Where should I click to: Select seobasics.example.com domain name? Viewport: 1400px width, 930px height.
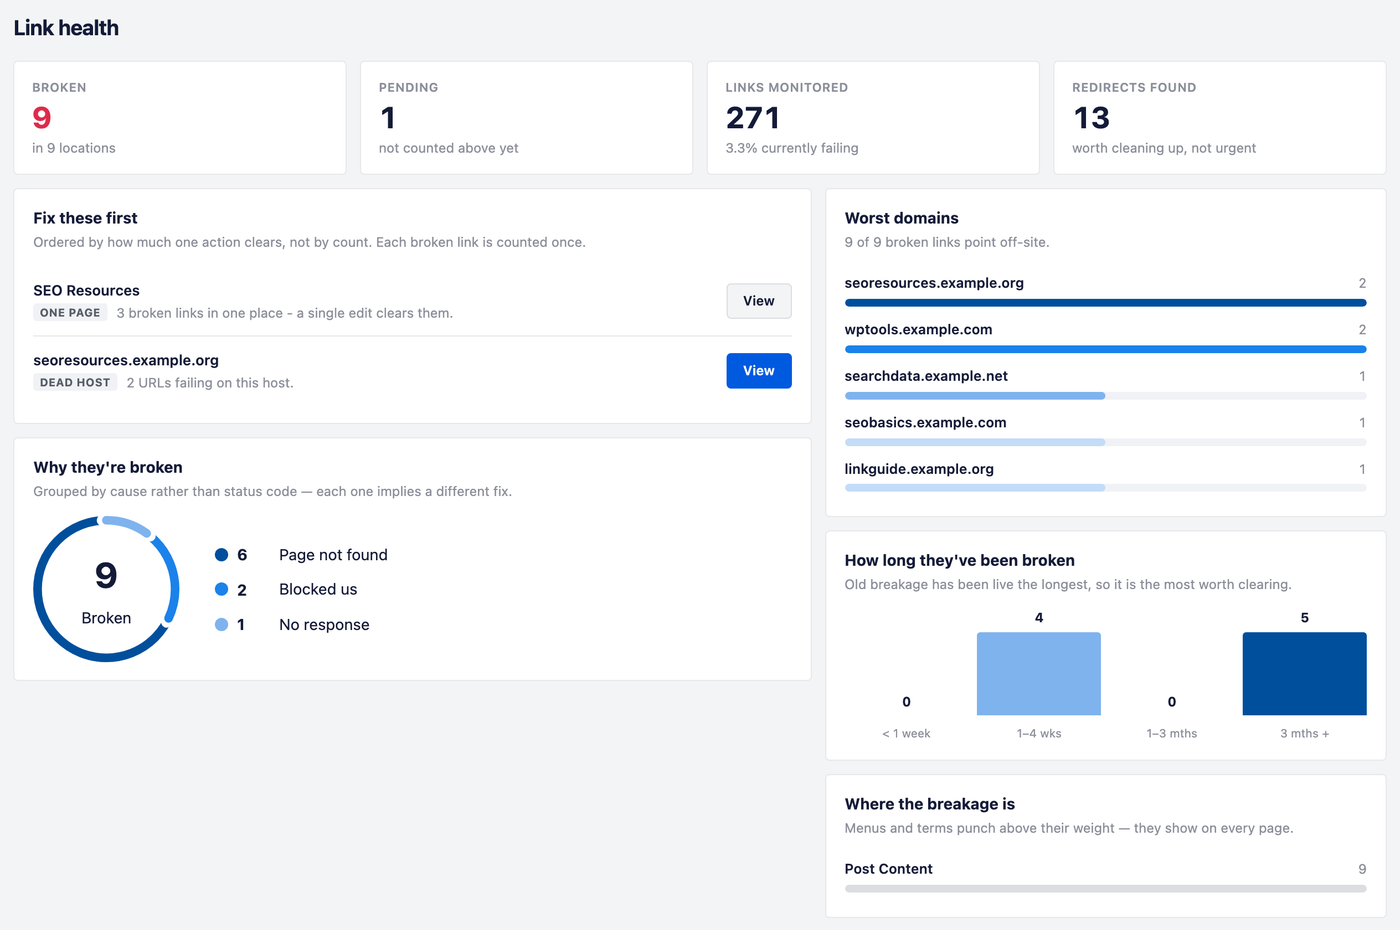click(925, 423)
